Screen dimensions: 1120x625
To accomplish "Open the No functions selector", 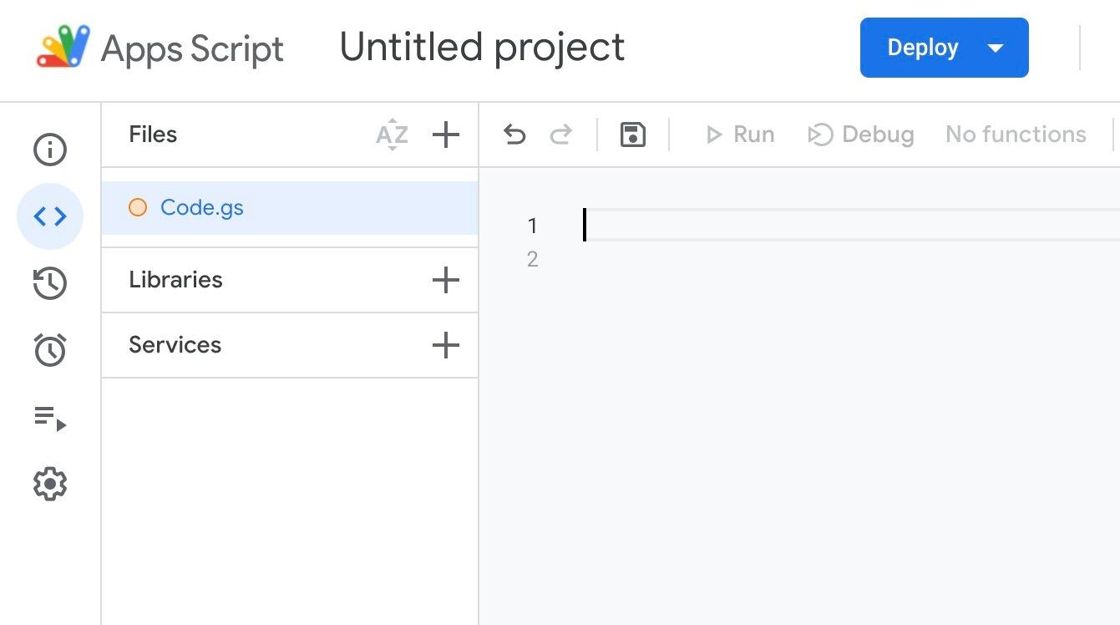I will tap(1015, 135).
